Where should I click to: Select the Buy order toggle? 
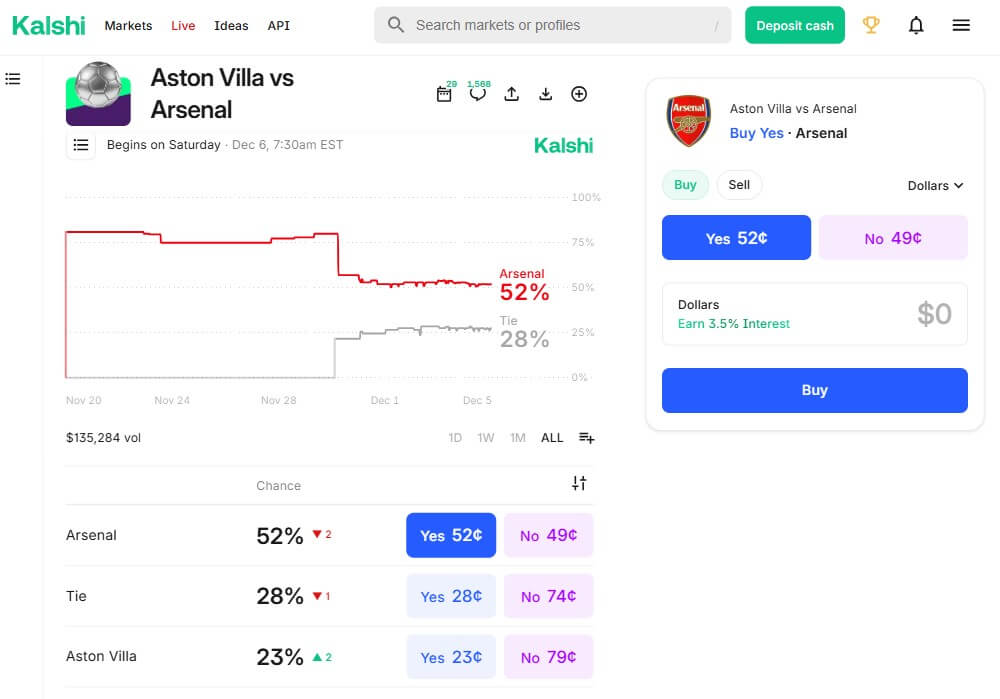click(685, 185)
